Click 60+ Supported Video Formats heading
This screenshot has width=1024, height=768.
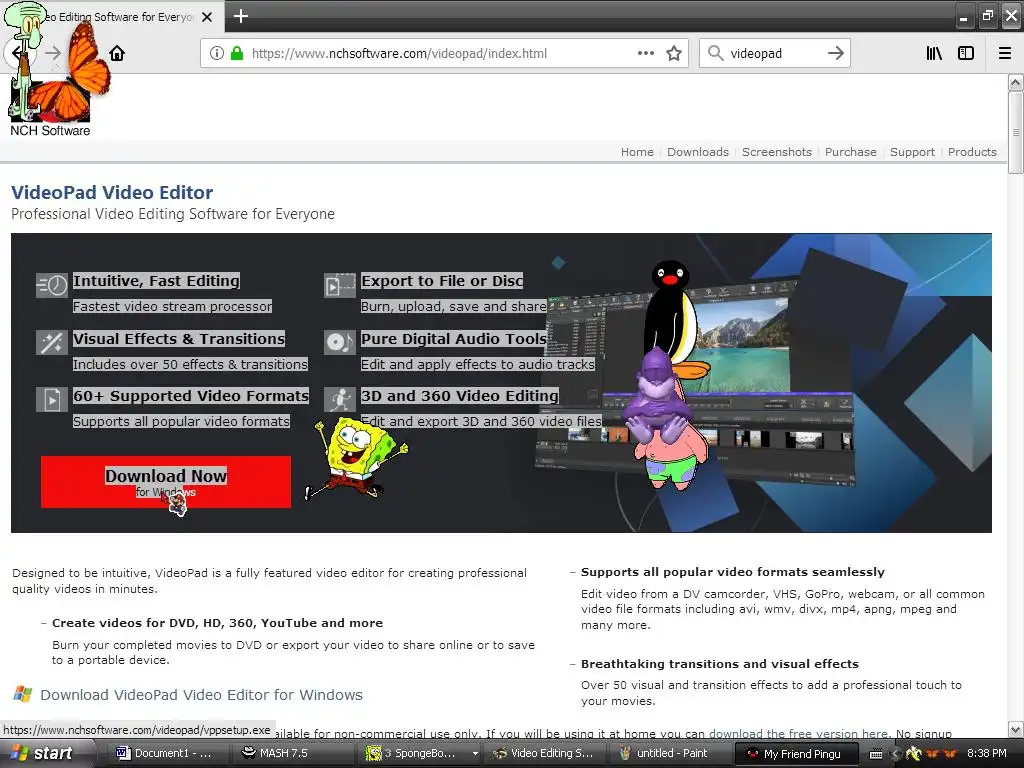tap(191, 396)
